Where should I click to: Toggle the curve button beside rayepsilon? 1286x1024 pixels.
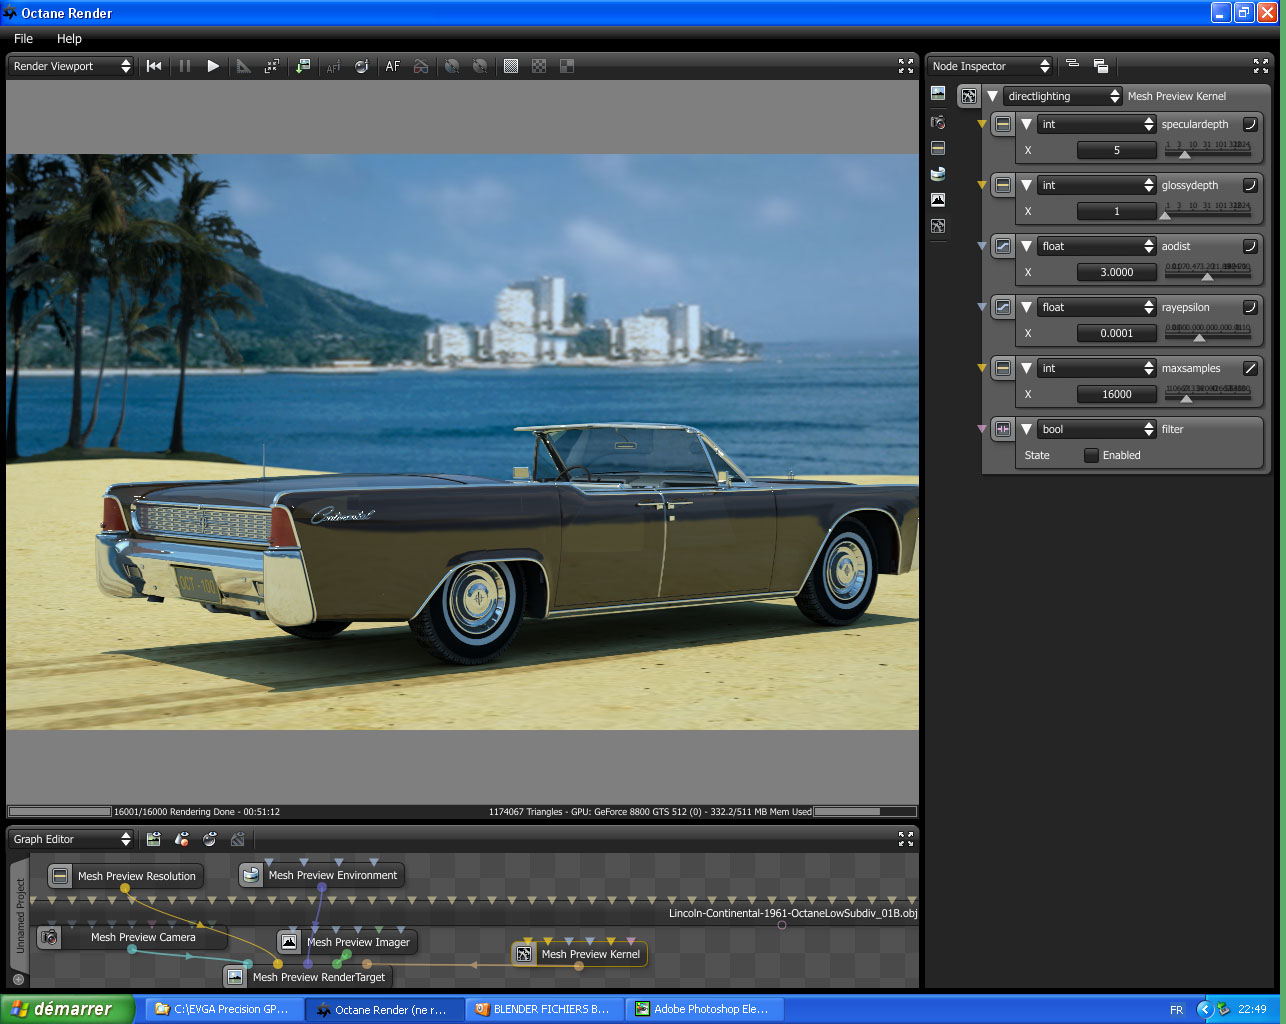click(1250, 307)
